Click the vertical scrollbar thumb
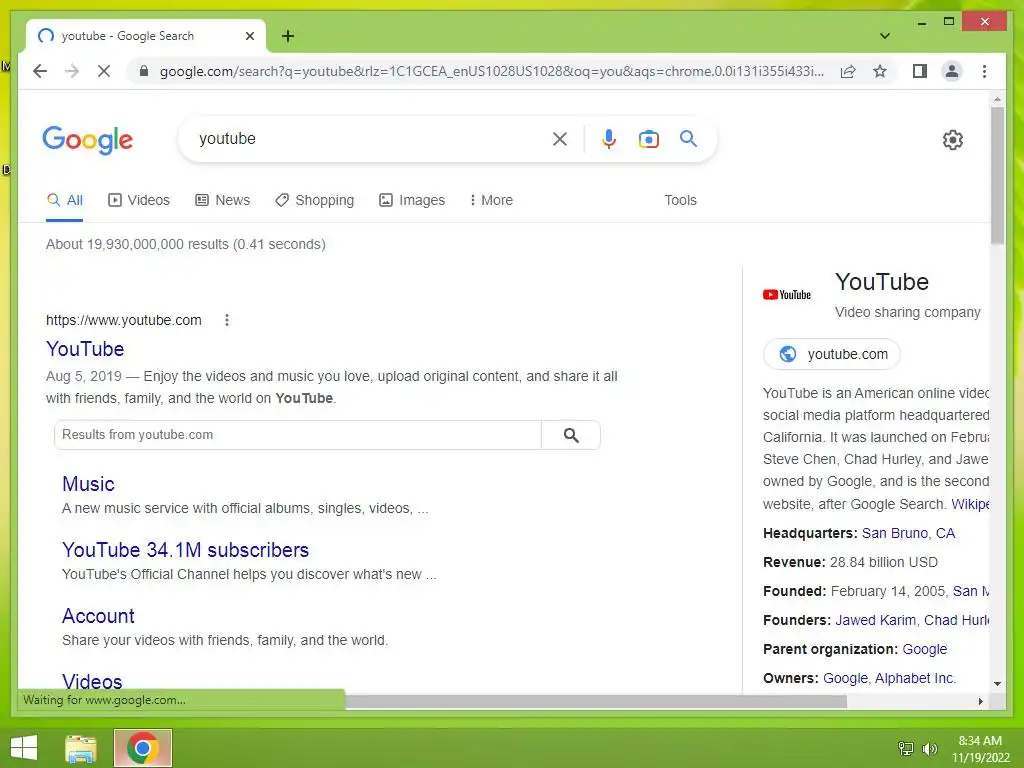Screen dimensions: 1024x768 [x=997, y=175]
